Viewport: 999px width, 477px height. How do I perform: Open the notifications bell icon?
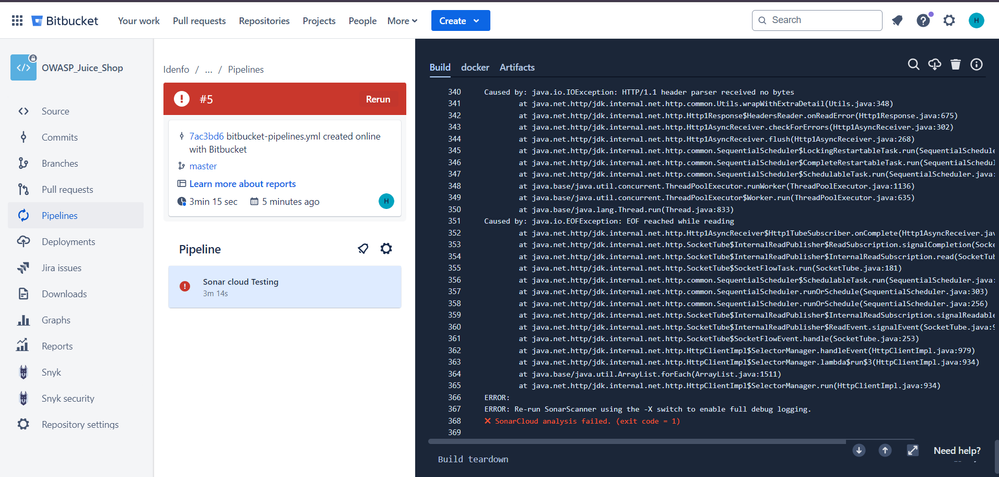coord(897,20)
